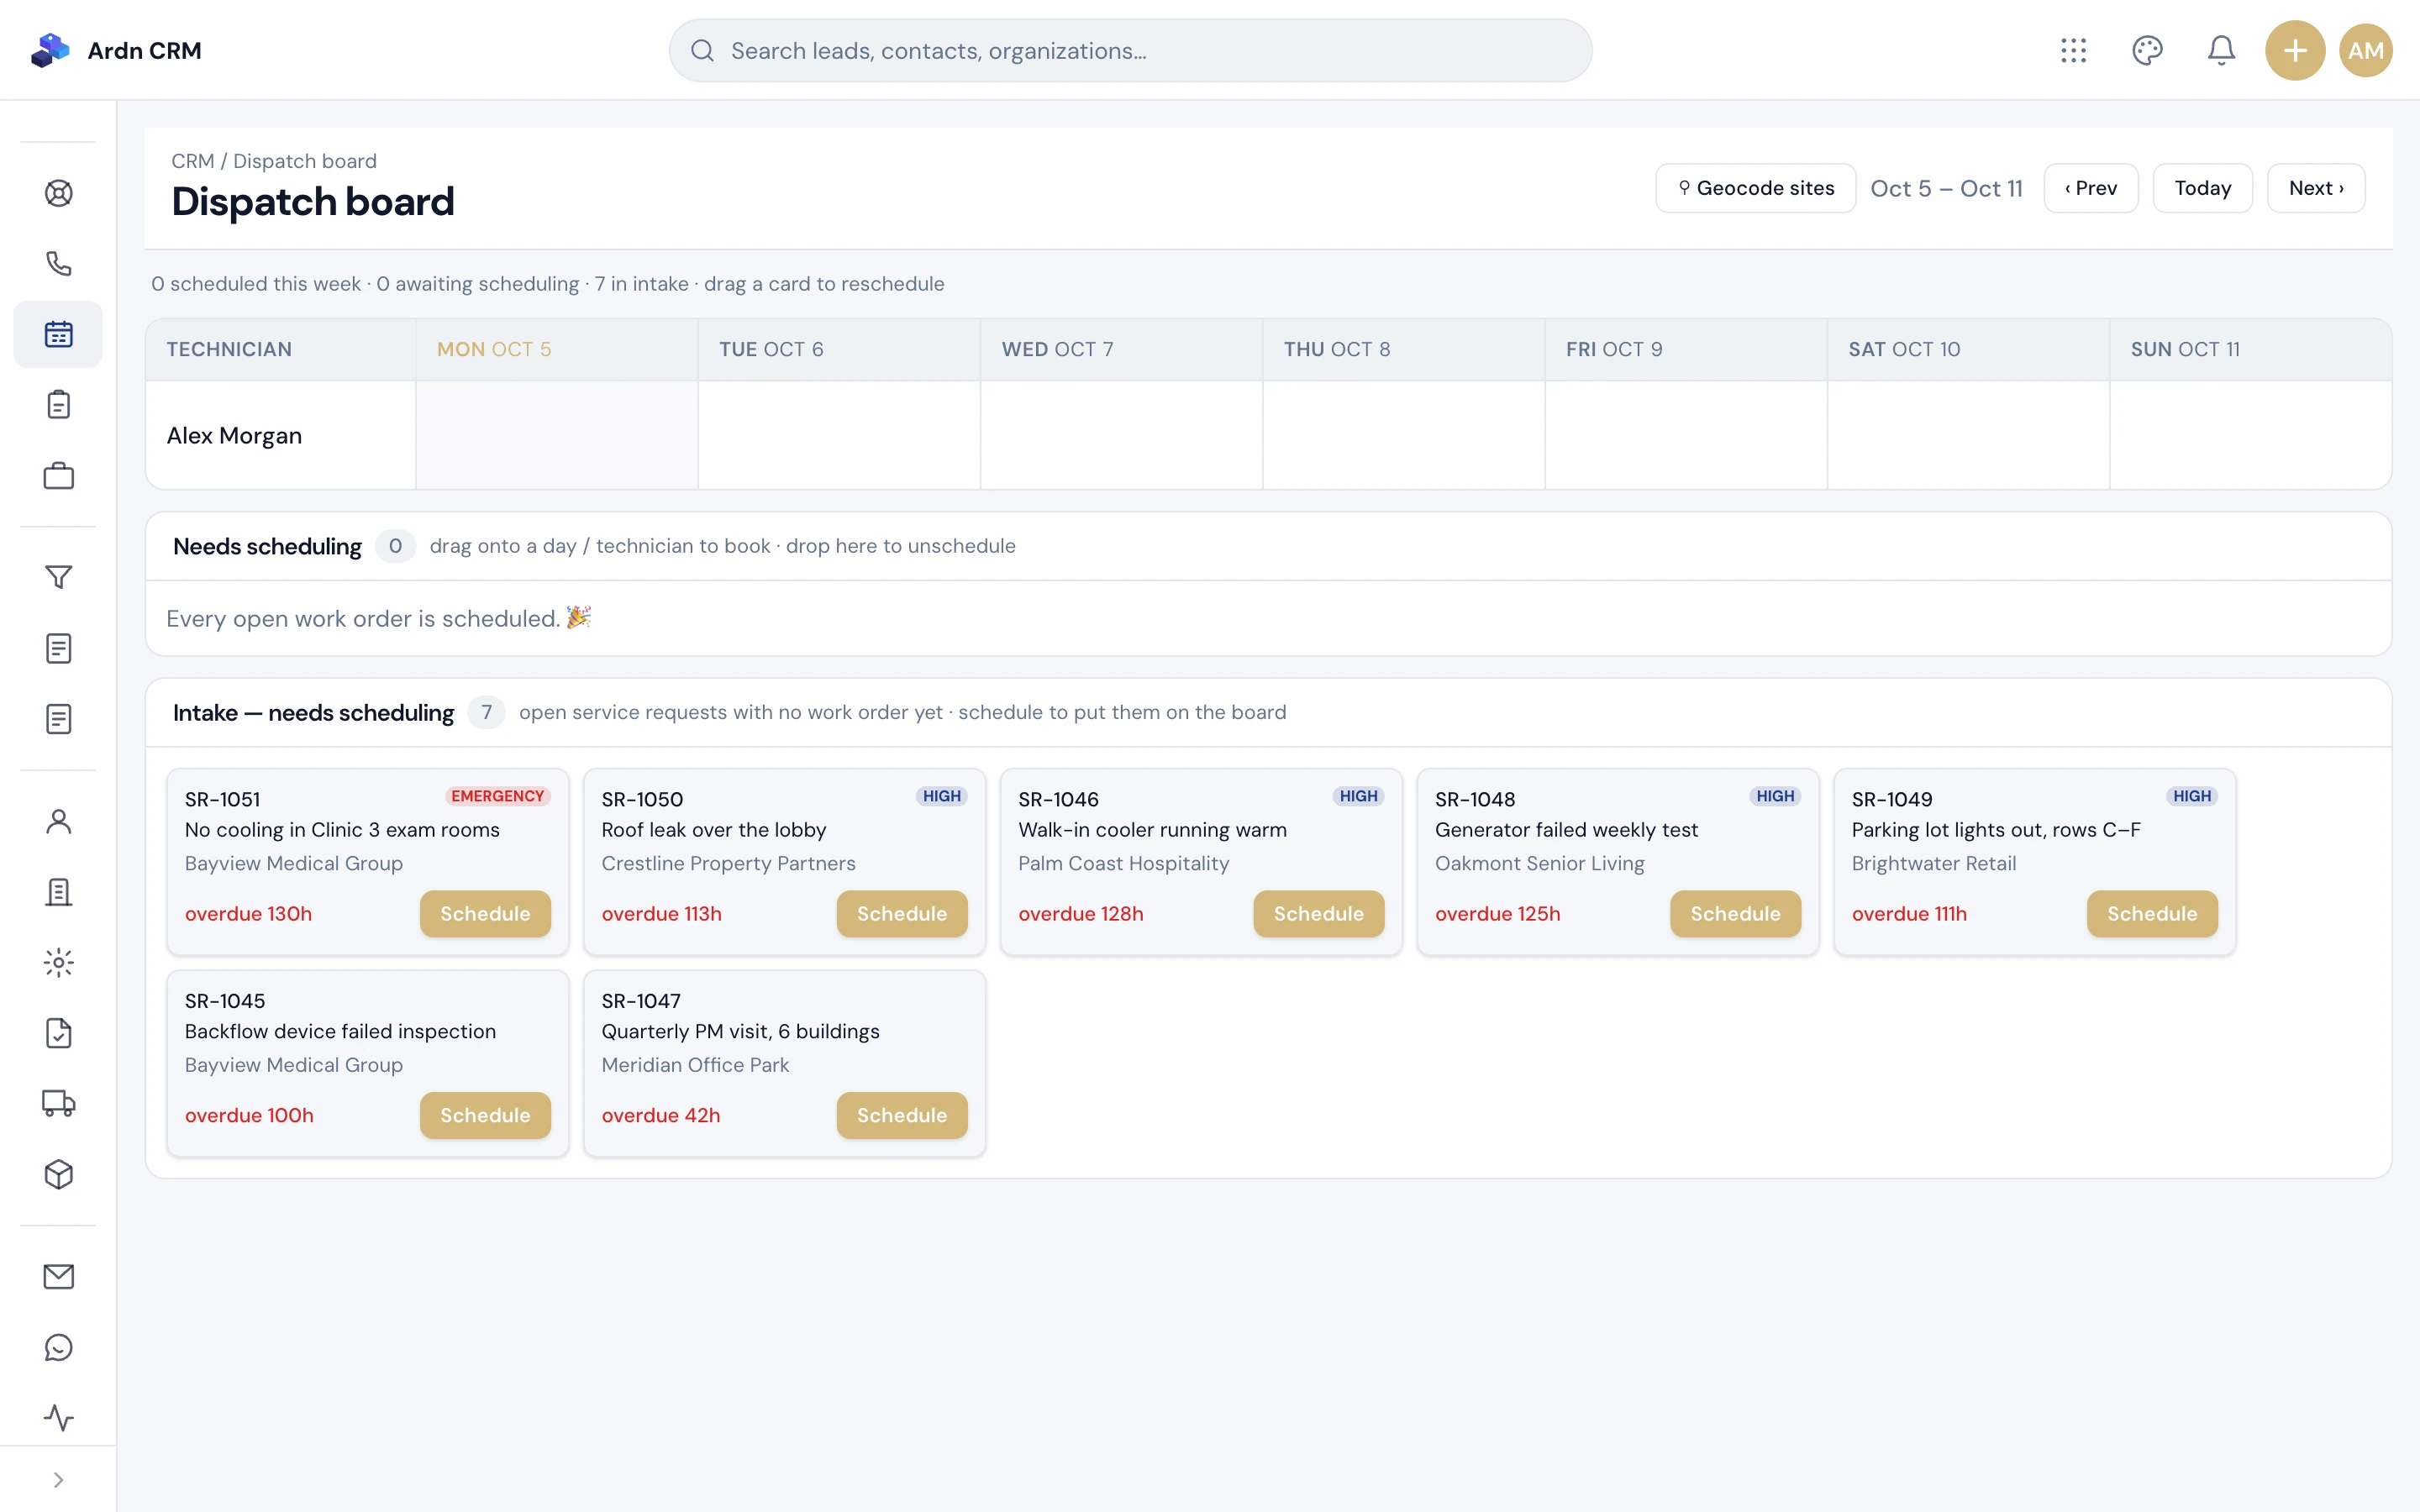This screenshot has width=2420, height=1512.
Task: Advance to next week with Next
Action: [2316, 188]
